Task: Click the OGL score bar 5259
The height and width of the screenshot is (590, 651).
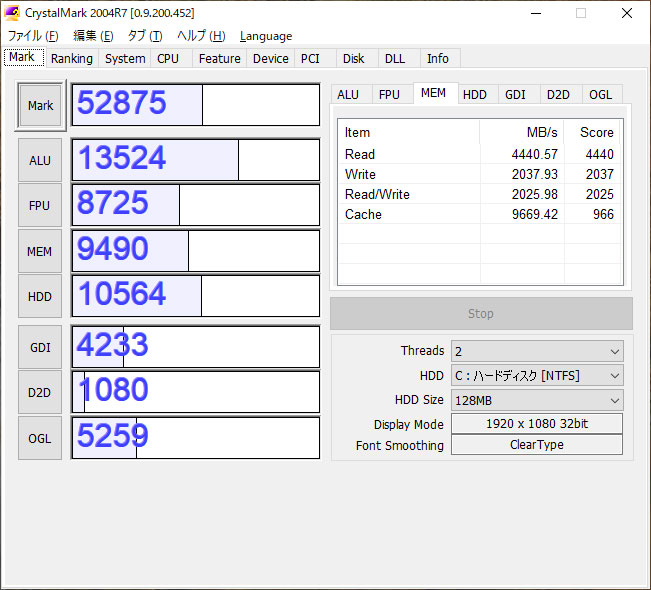Action: 196,438
